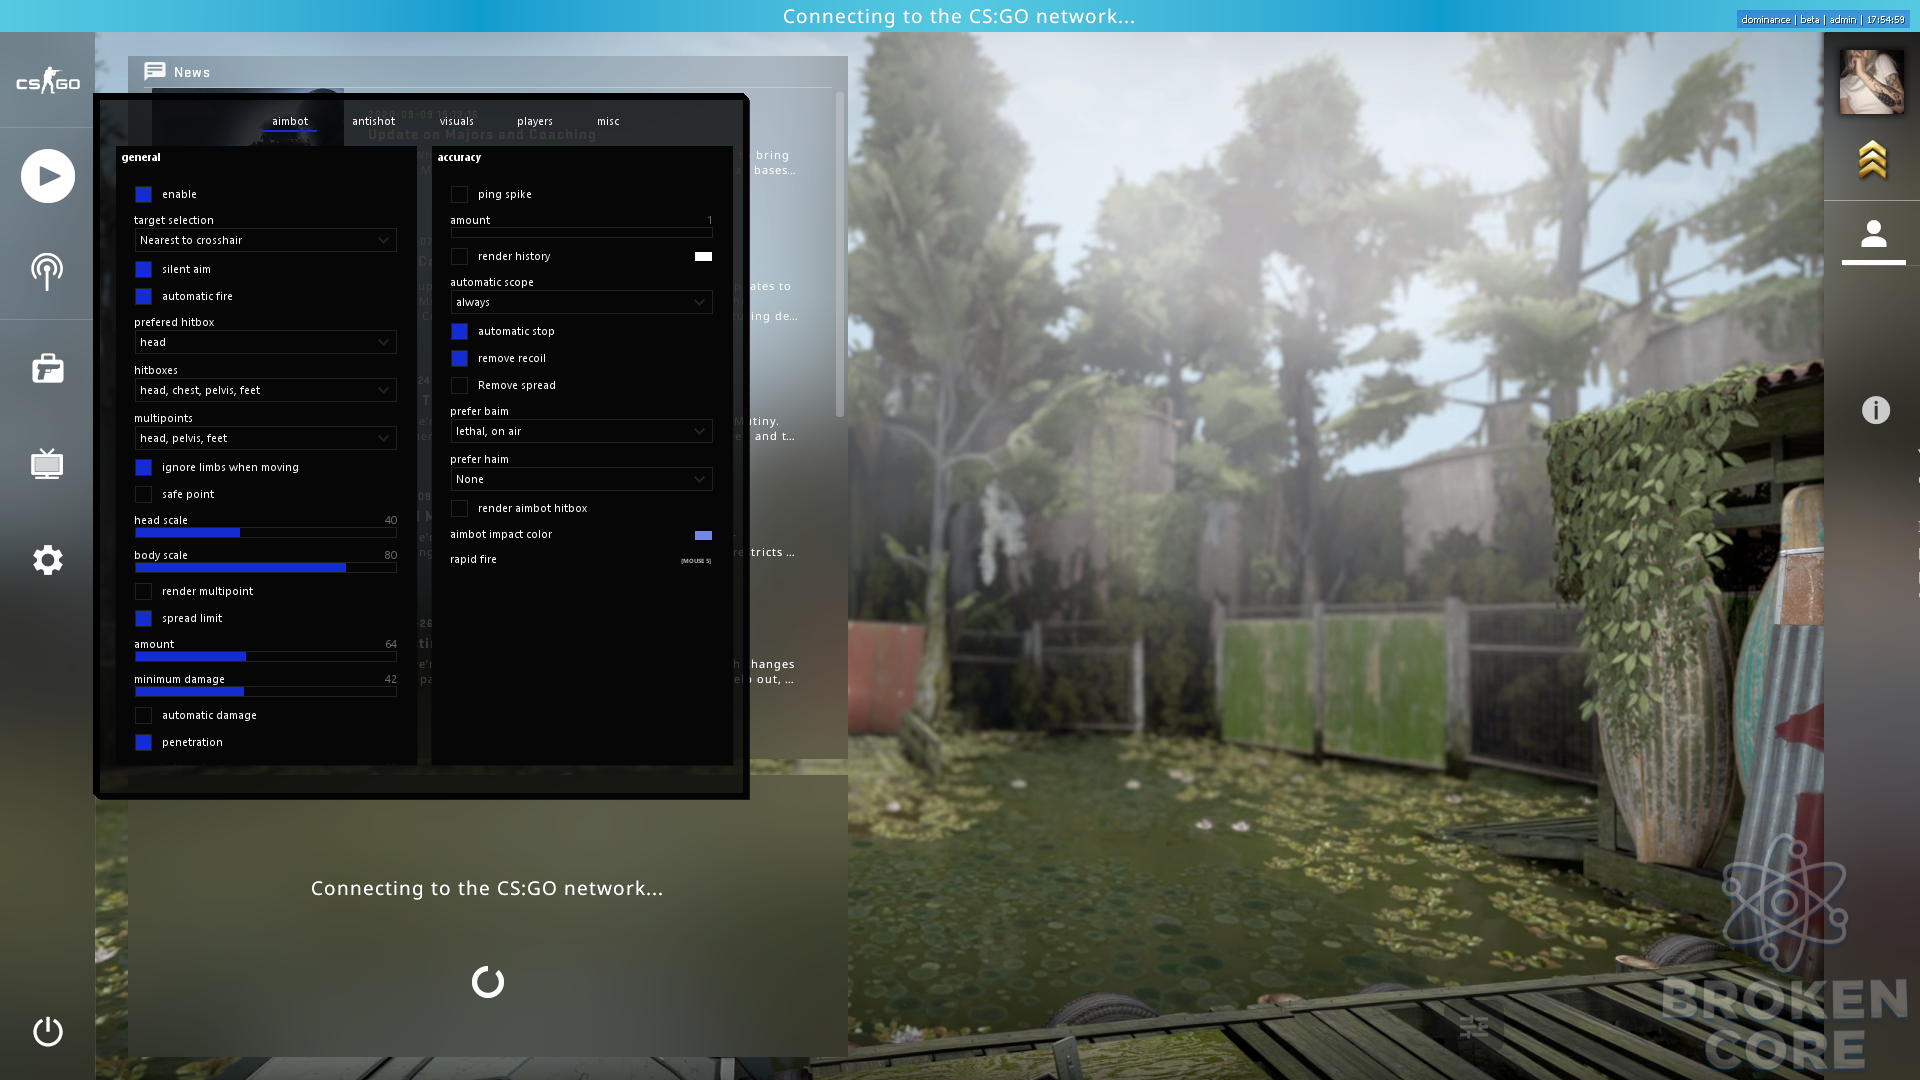Image resolution: width=1920 pixels, height=1080 pixels.
Task: Enable render multipoint checkbox
Action: (x=143, y=591)
